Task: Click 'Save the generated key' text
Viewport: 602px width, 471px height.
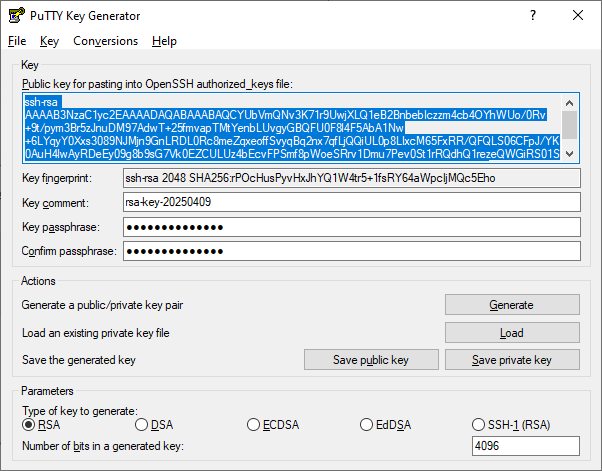Action: point(79,360)
